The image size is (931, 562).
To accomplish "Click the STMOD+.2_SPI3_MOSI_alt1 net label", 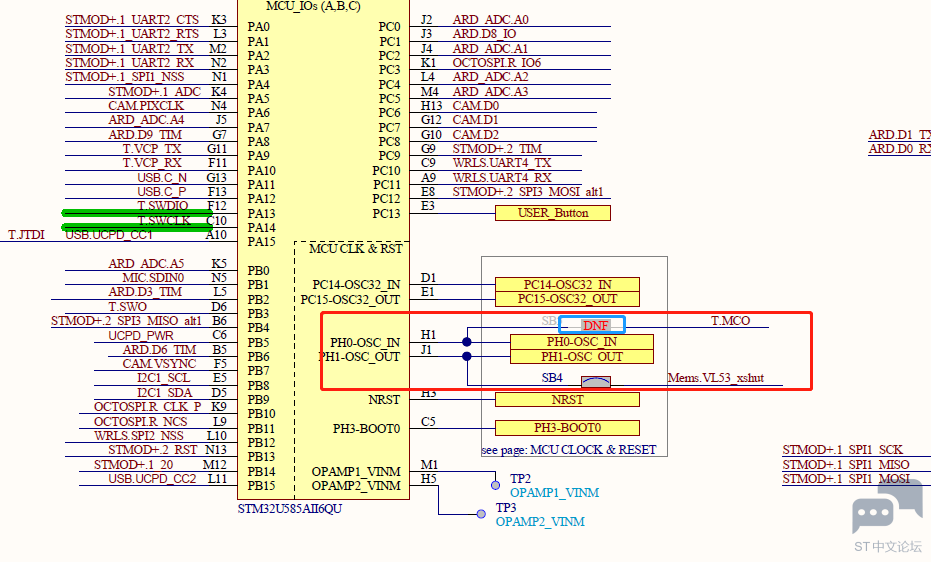I will point(528,192).
